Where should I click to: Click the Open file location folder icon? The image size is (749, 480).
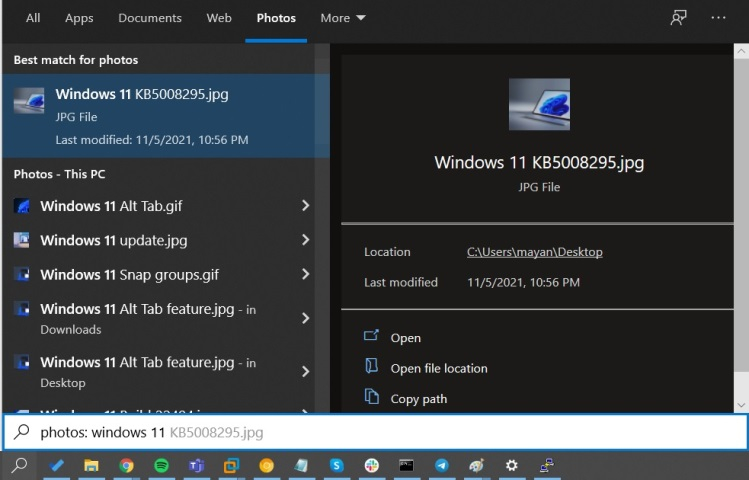coord(371,366)
